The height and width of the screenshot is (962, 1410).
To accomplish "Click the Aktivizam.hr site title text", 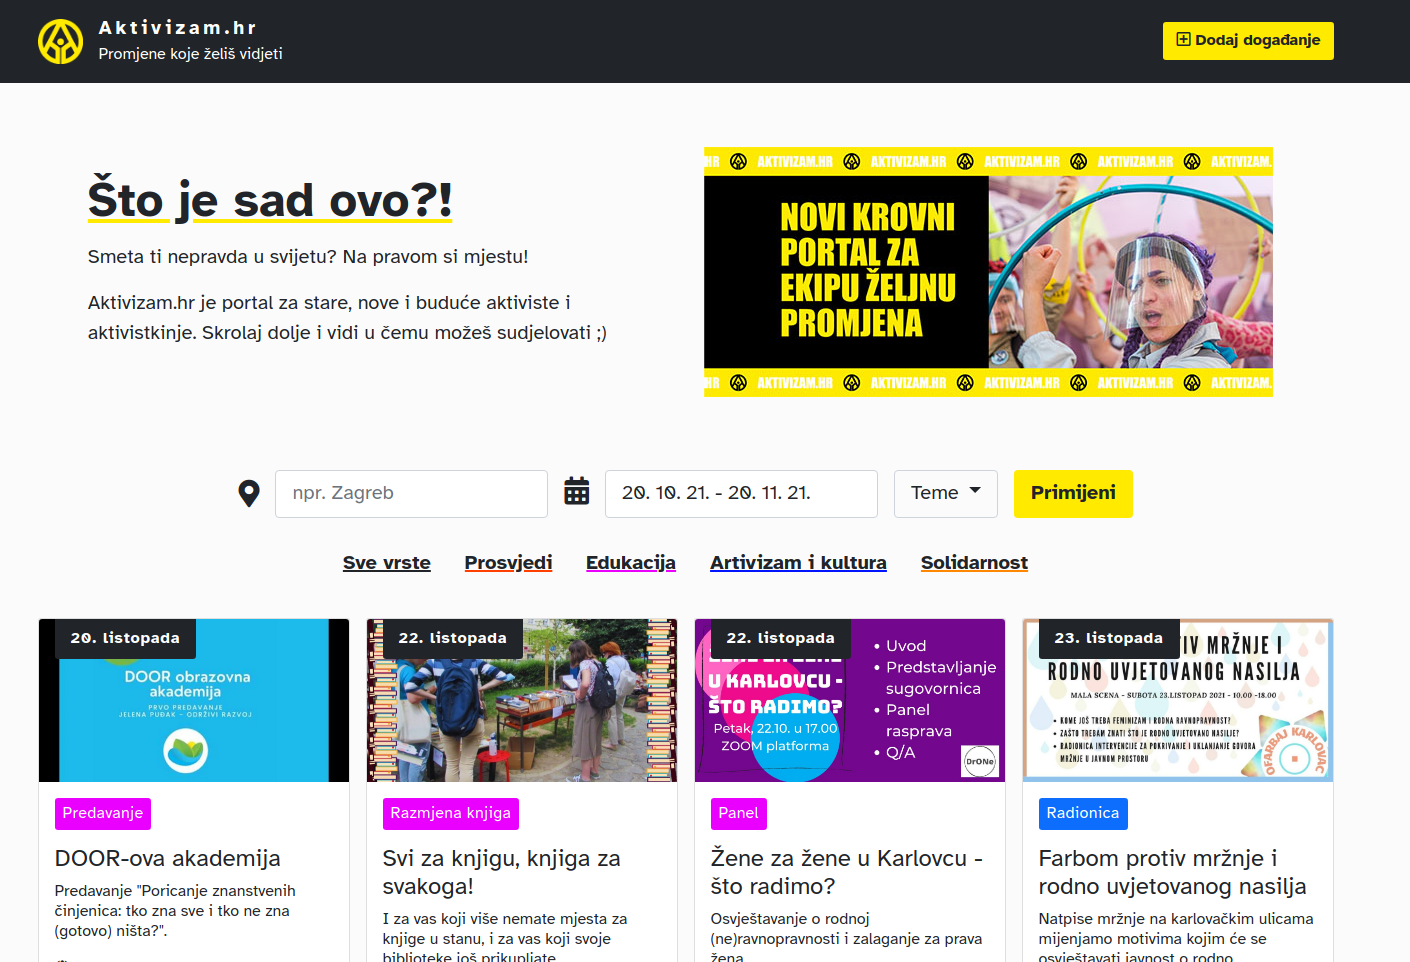I will tap(178, 28).
